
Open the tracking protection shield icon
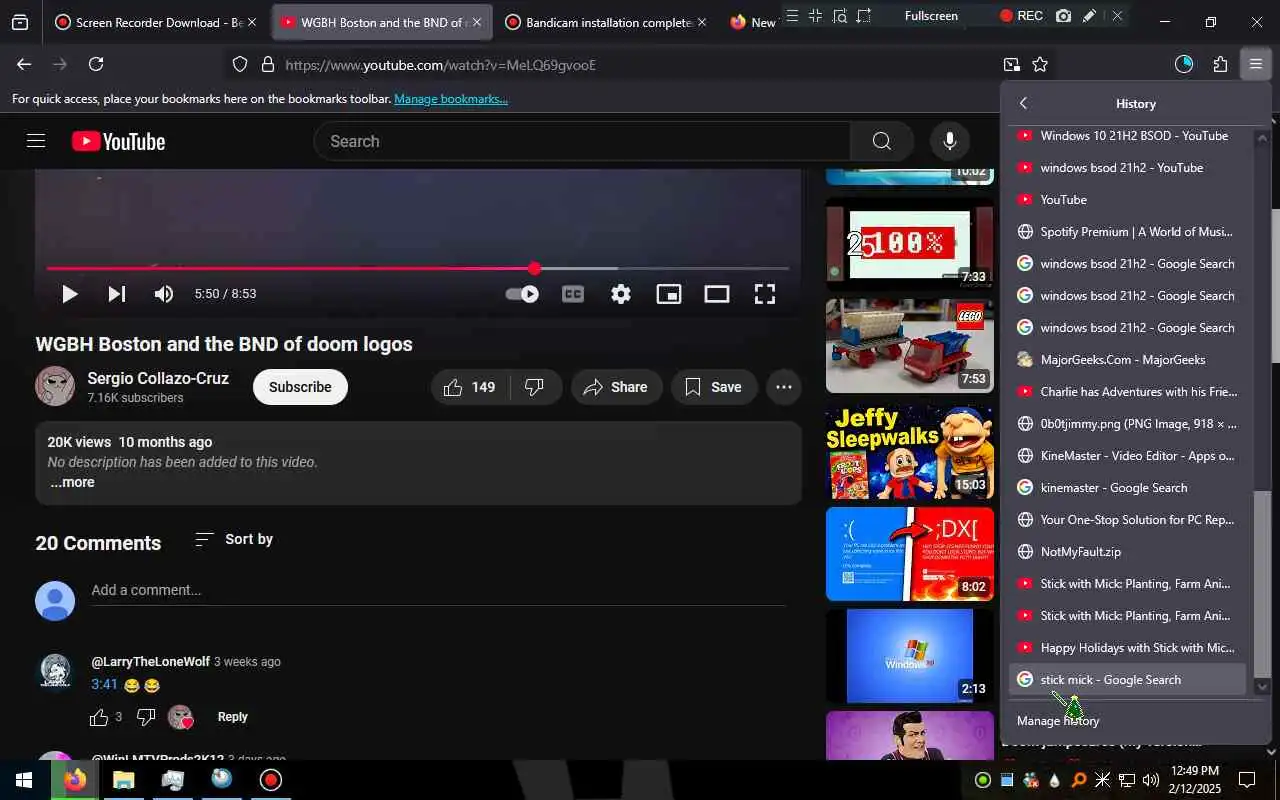click(240, 65)
